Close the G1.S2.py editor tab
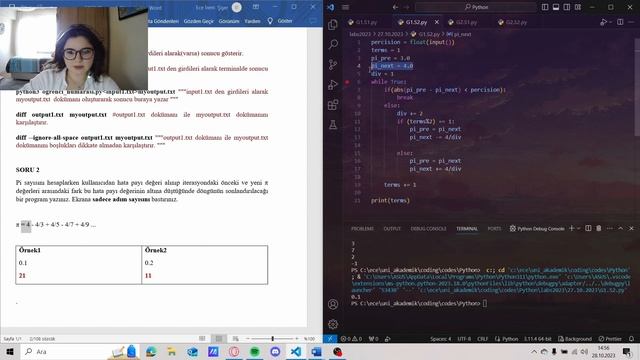This screenshot has height=360, width=640. tap(437, 22)
